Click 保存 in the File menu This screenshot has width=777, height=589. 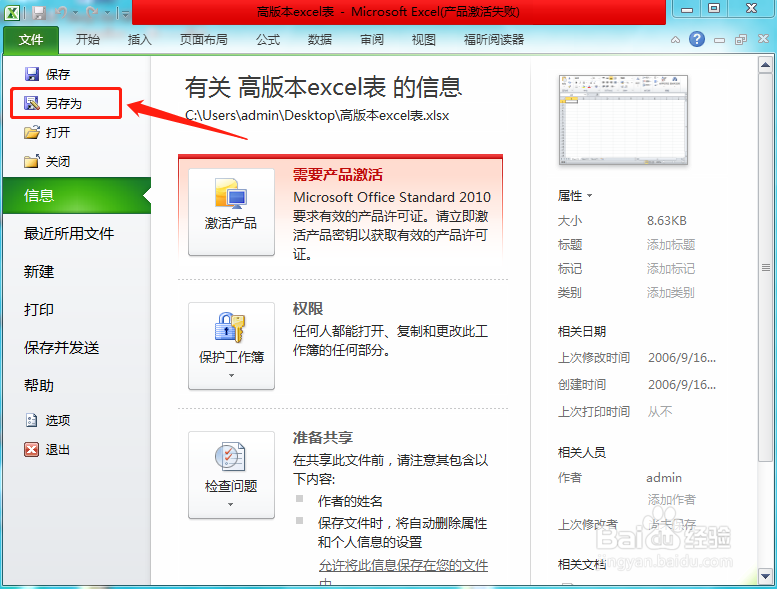point(47,74)
